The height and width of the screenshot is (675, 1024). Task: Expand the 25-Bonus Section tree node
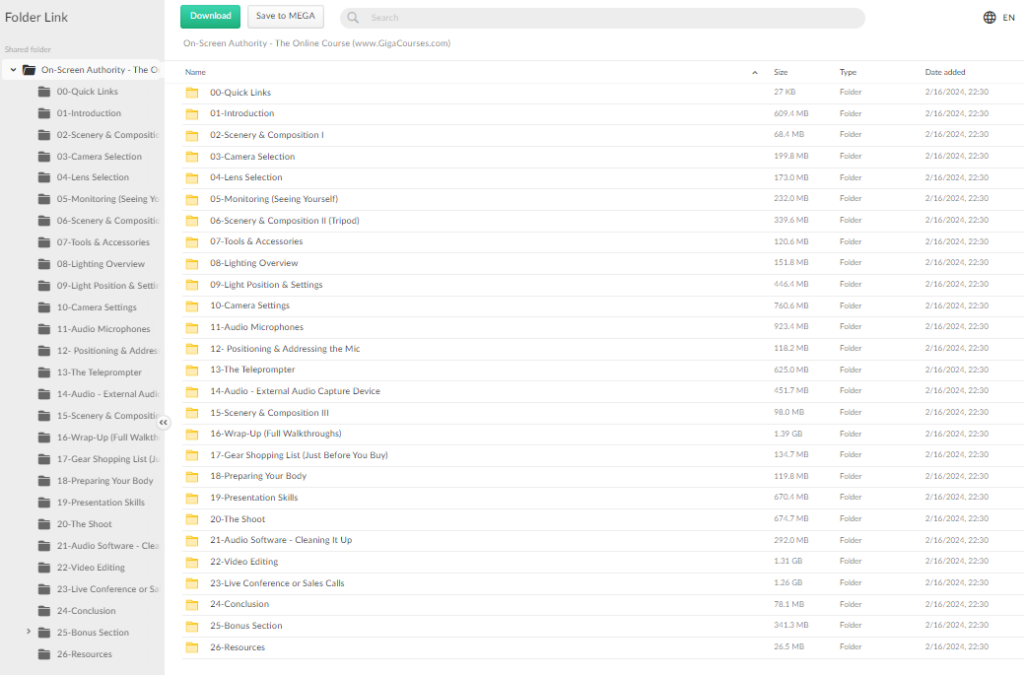tap(28, 632)
